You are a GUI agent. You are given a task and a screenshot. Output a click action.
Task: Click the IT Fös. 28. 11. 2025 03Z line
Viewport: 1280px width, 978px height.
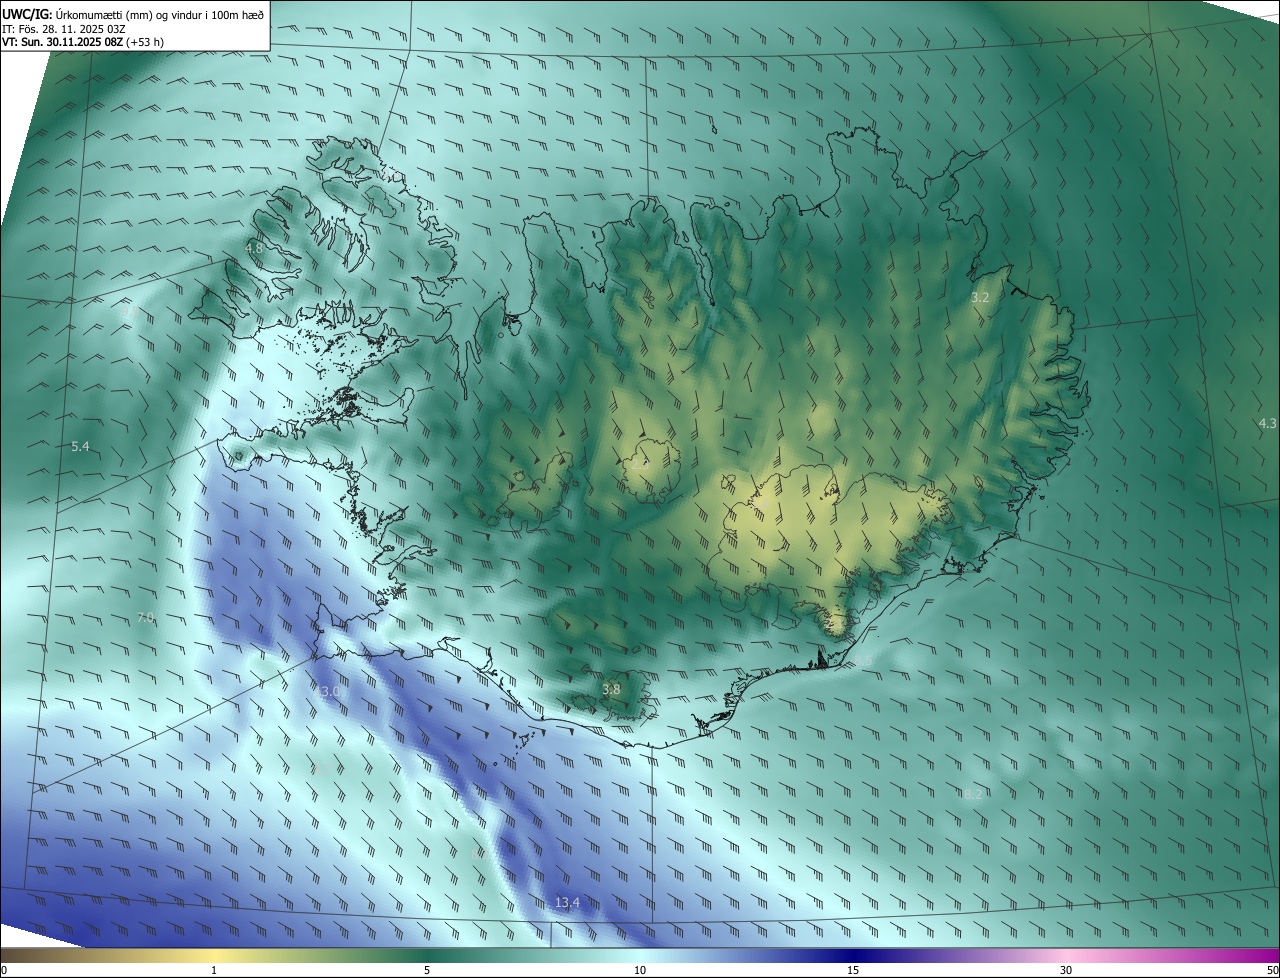coord(63,28)
